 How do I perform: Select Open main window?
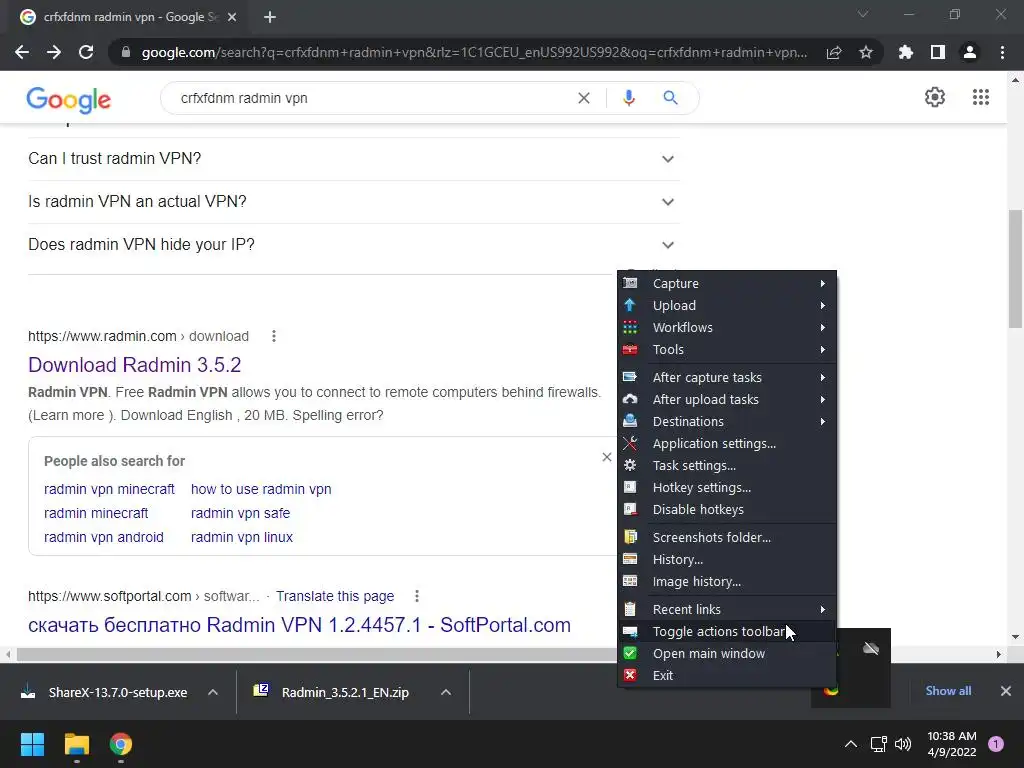[726, 654]
